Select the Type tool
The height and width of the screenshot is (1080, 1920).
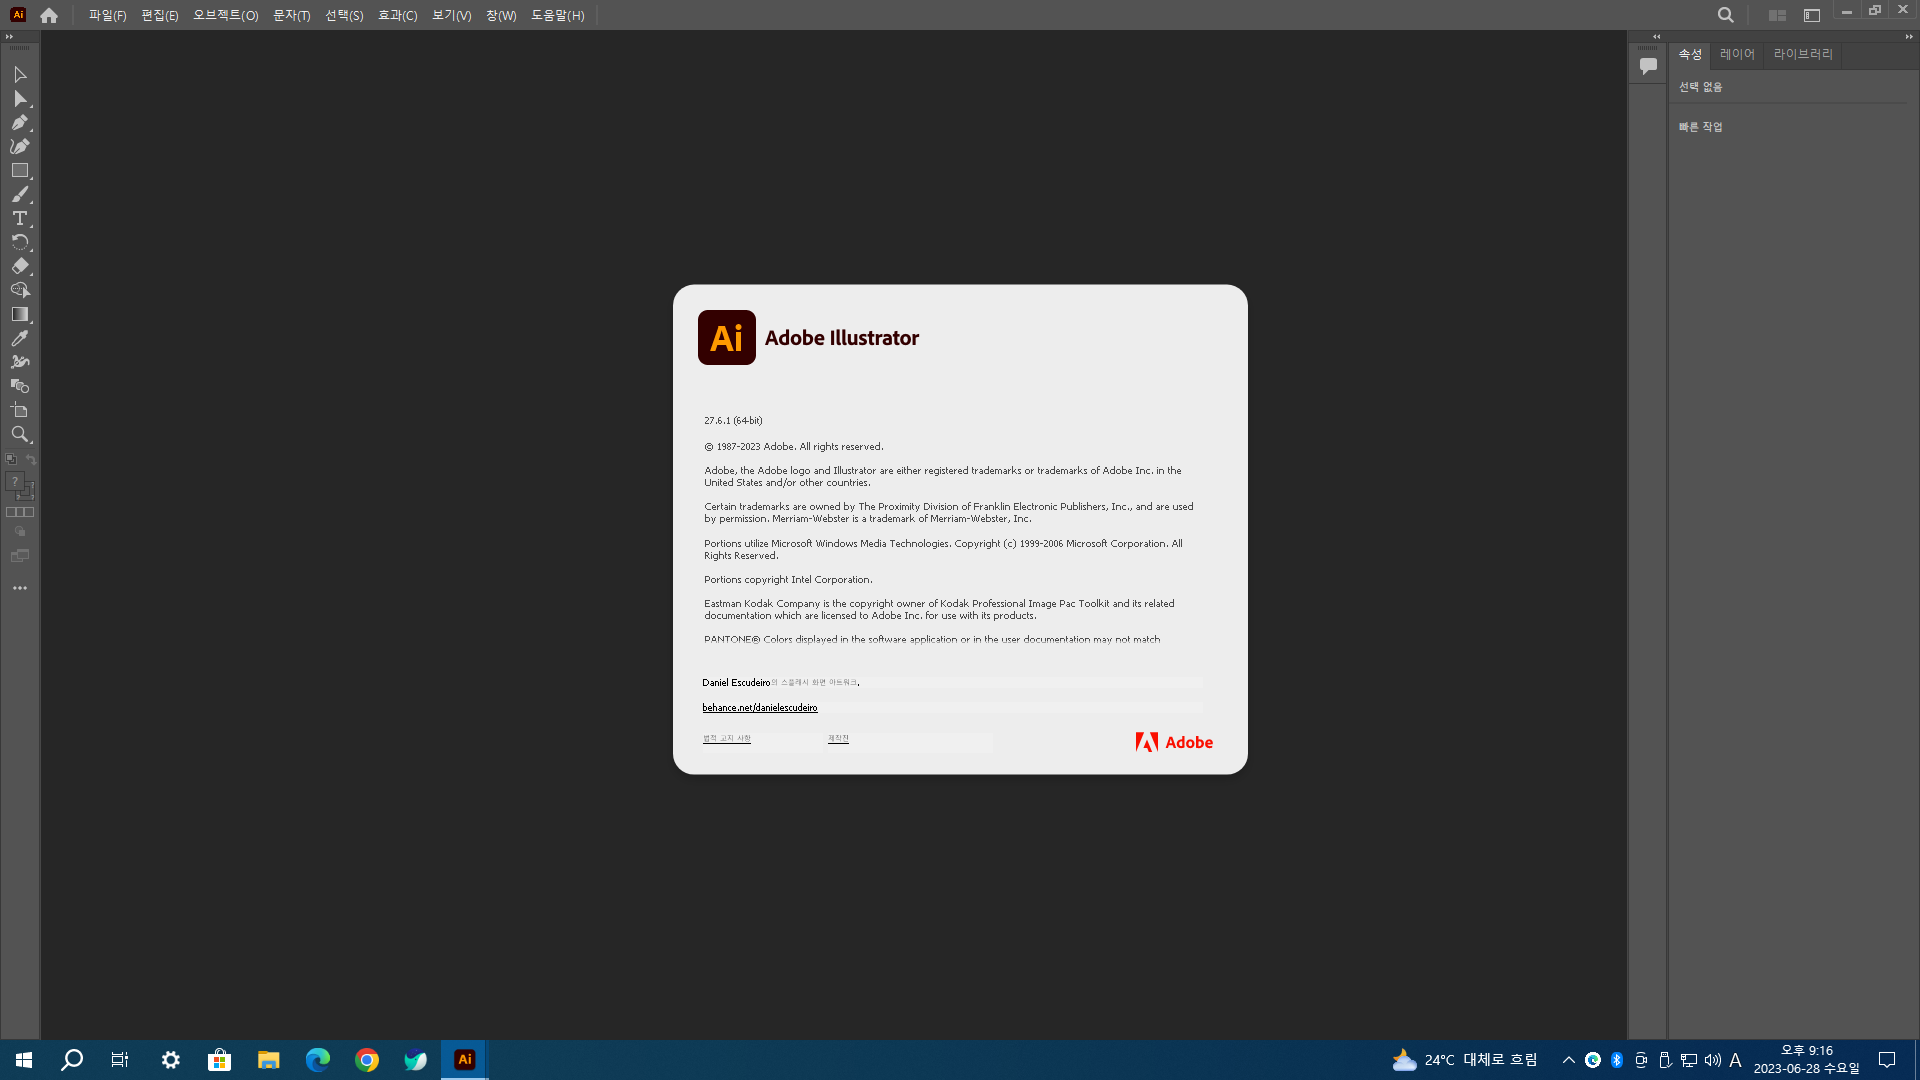click(19, 219)
